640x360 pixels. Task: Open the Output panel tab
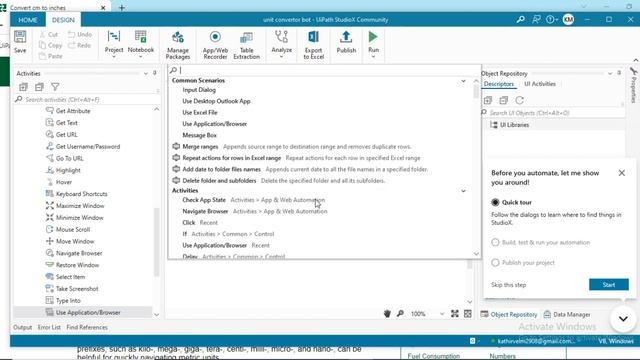pos(22,327)
